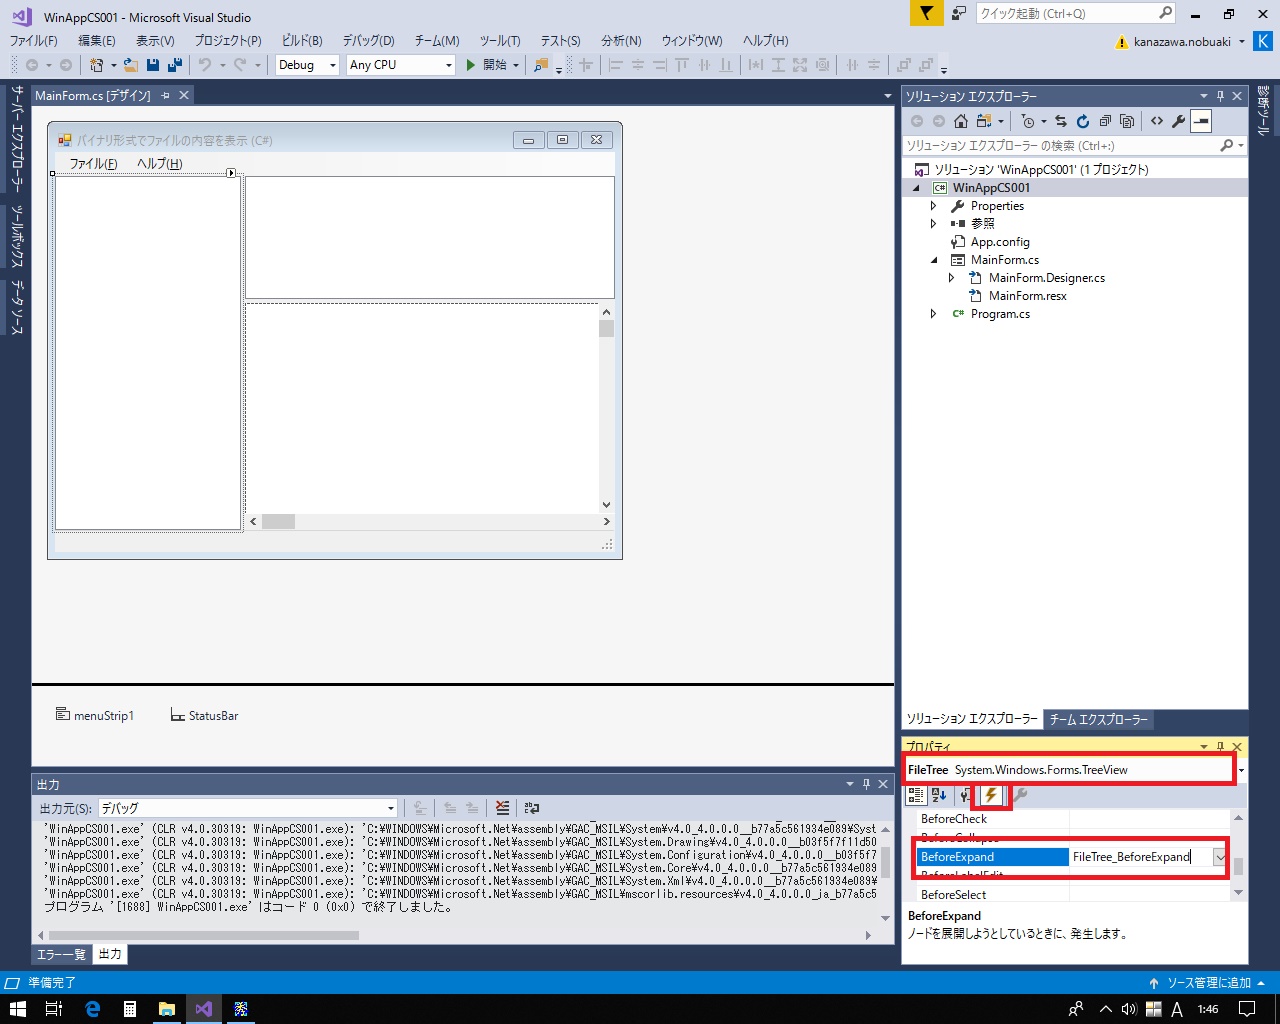Select MainForm.resx in Solution Explorer
The image size is (1280, 1024).
click(1027, 296)
